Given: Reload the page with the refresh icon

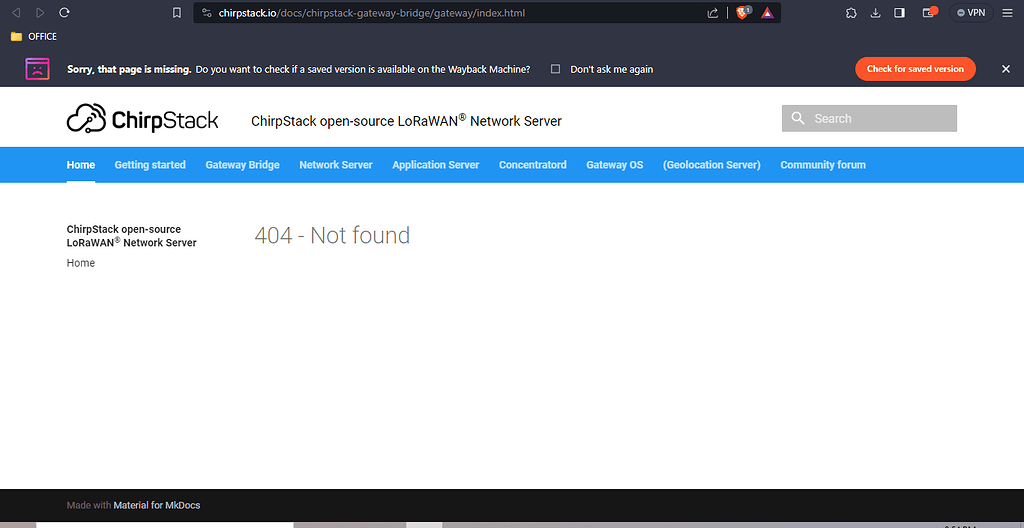Looking at the screenshot, I should click(x=64, y=13).
